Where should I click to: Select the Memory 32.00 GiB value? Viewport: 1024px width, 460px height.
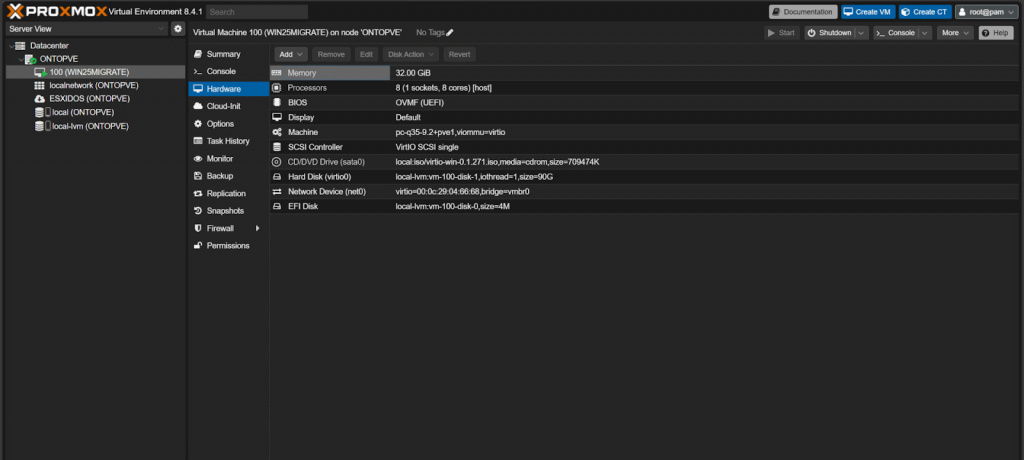coord(413,73)
